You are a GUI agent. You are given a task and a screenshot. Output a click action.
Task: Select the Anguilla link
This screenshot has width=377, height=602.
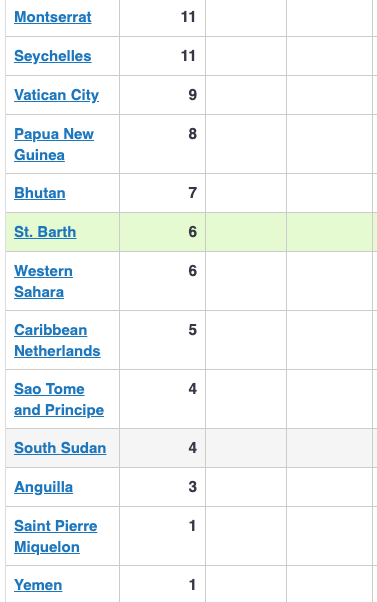[43, 487]
